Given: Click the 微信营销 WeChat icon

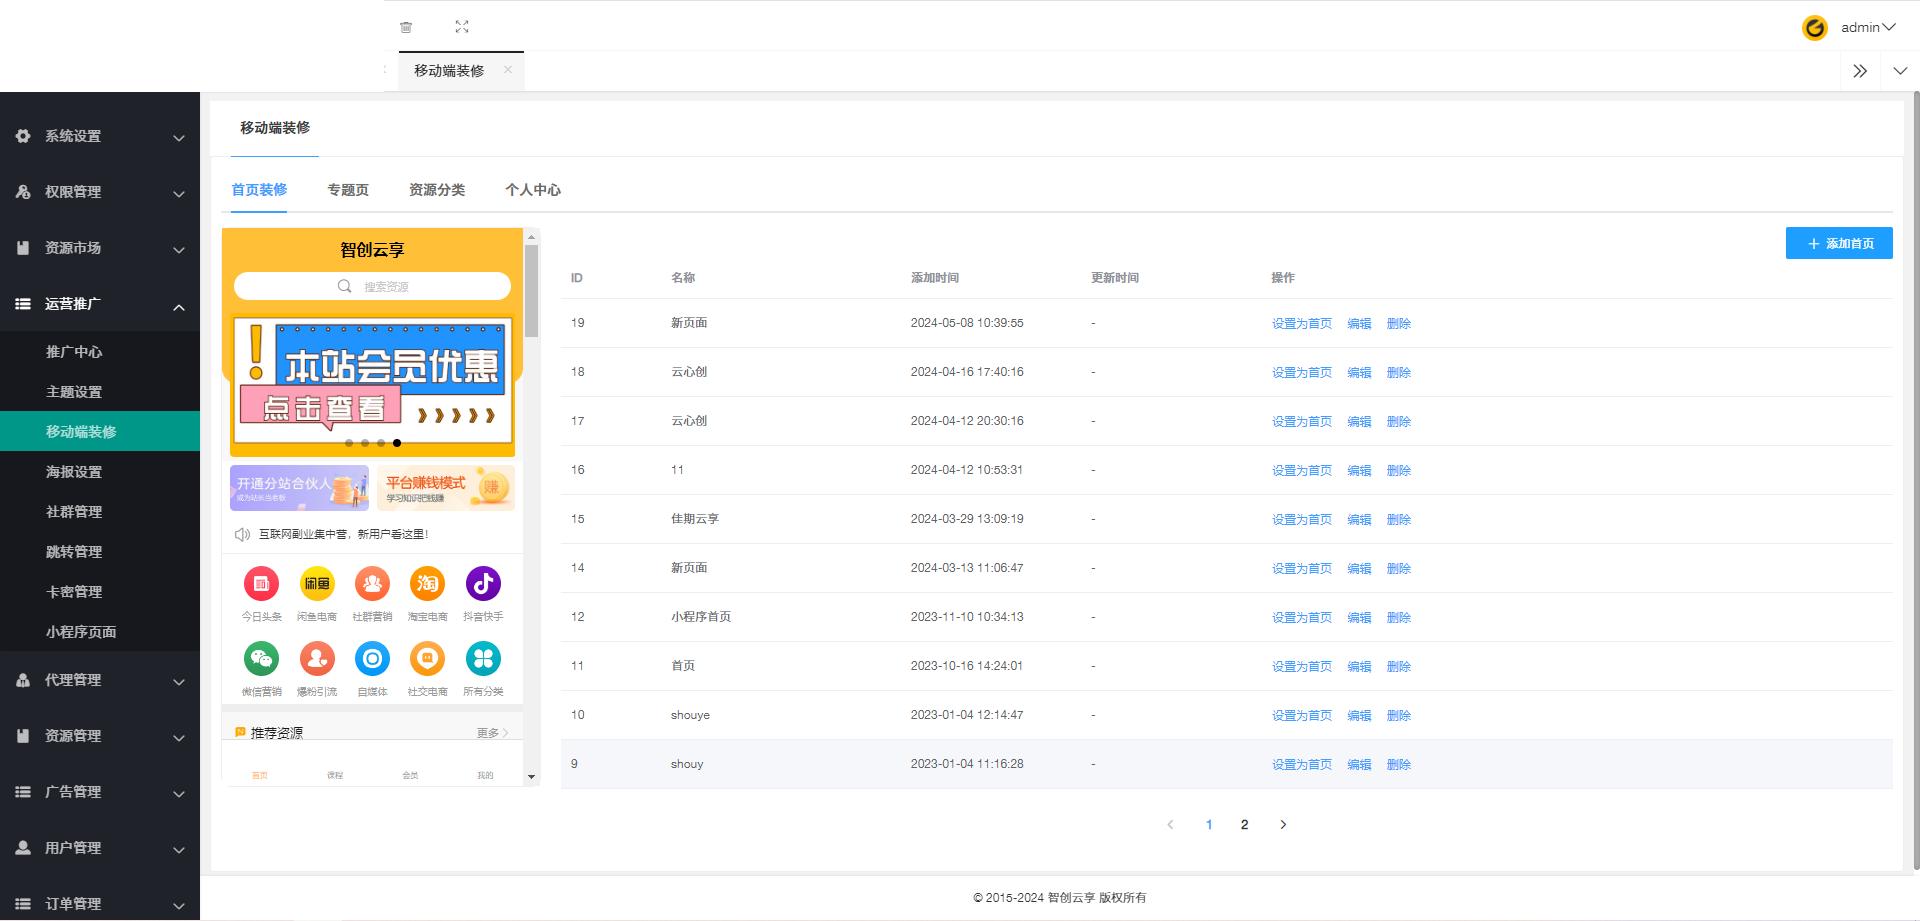Looking at the screenshot, I should 261,659.
